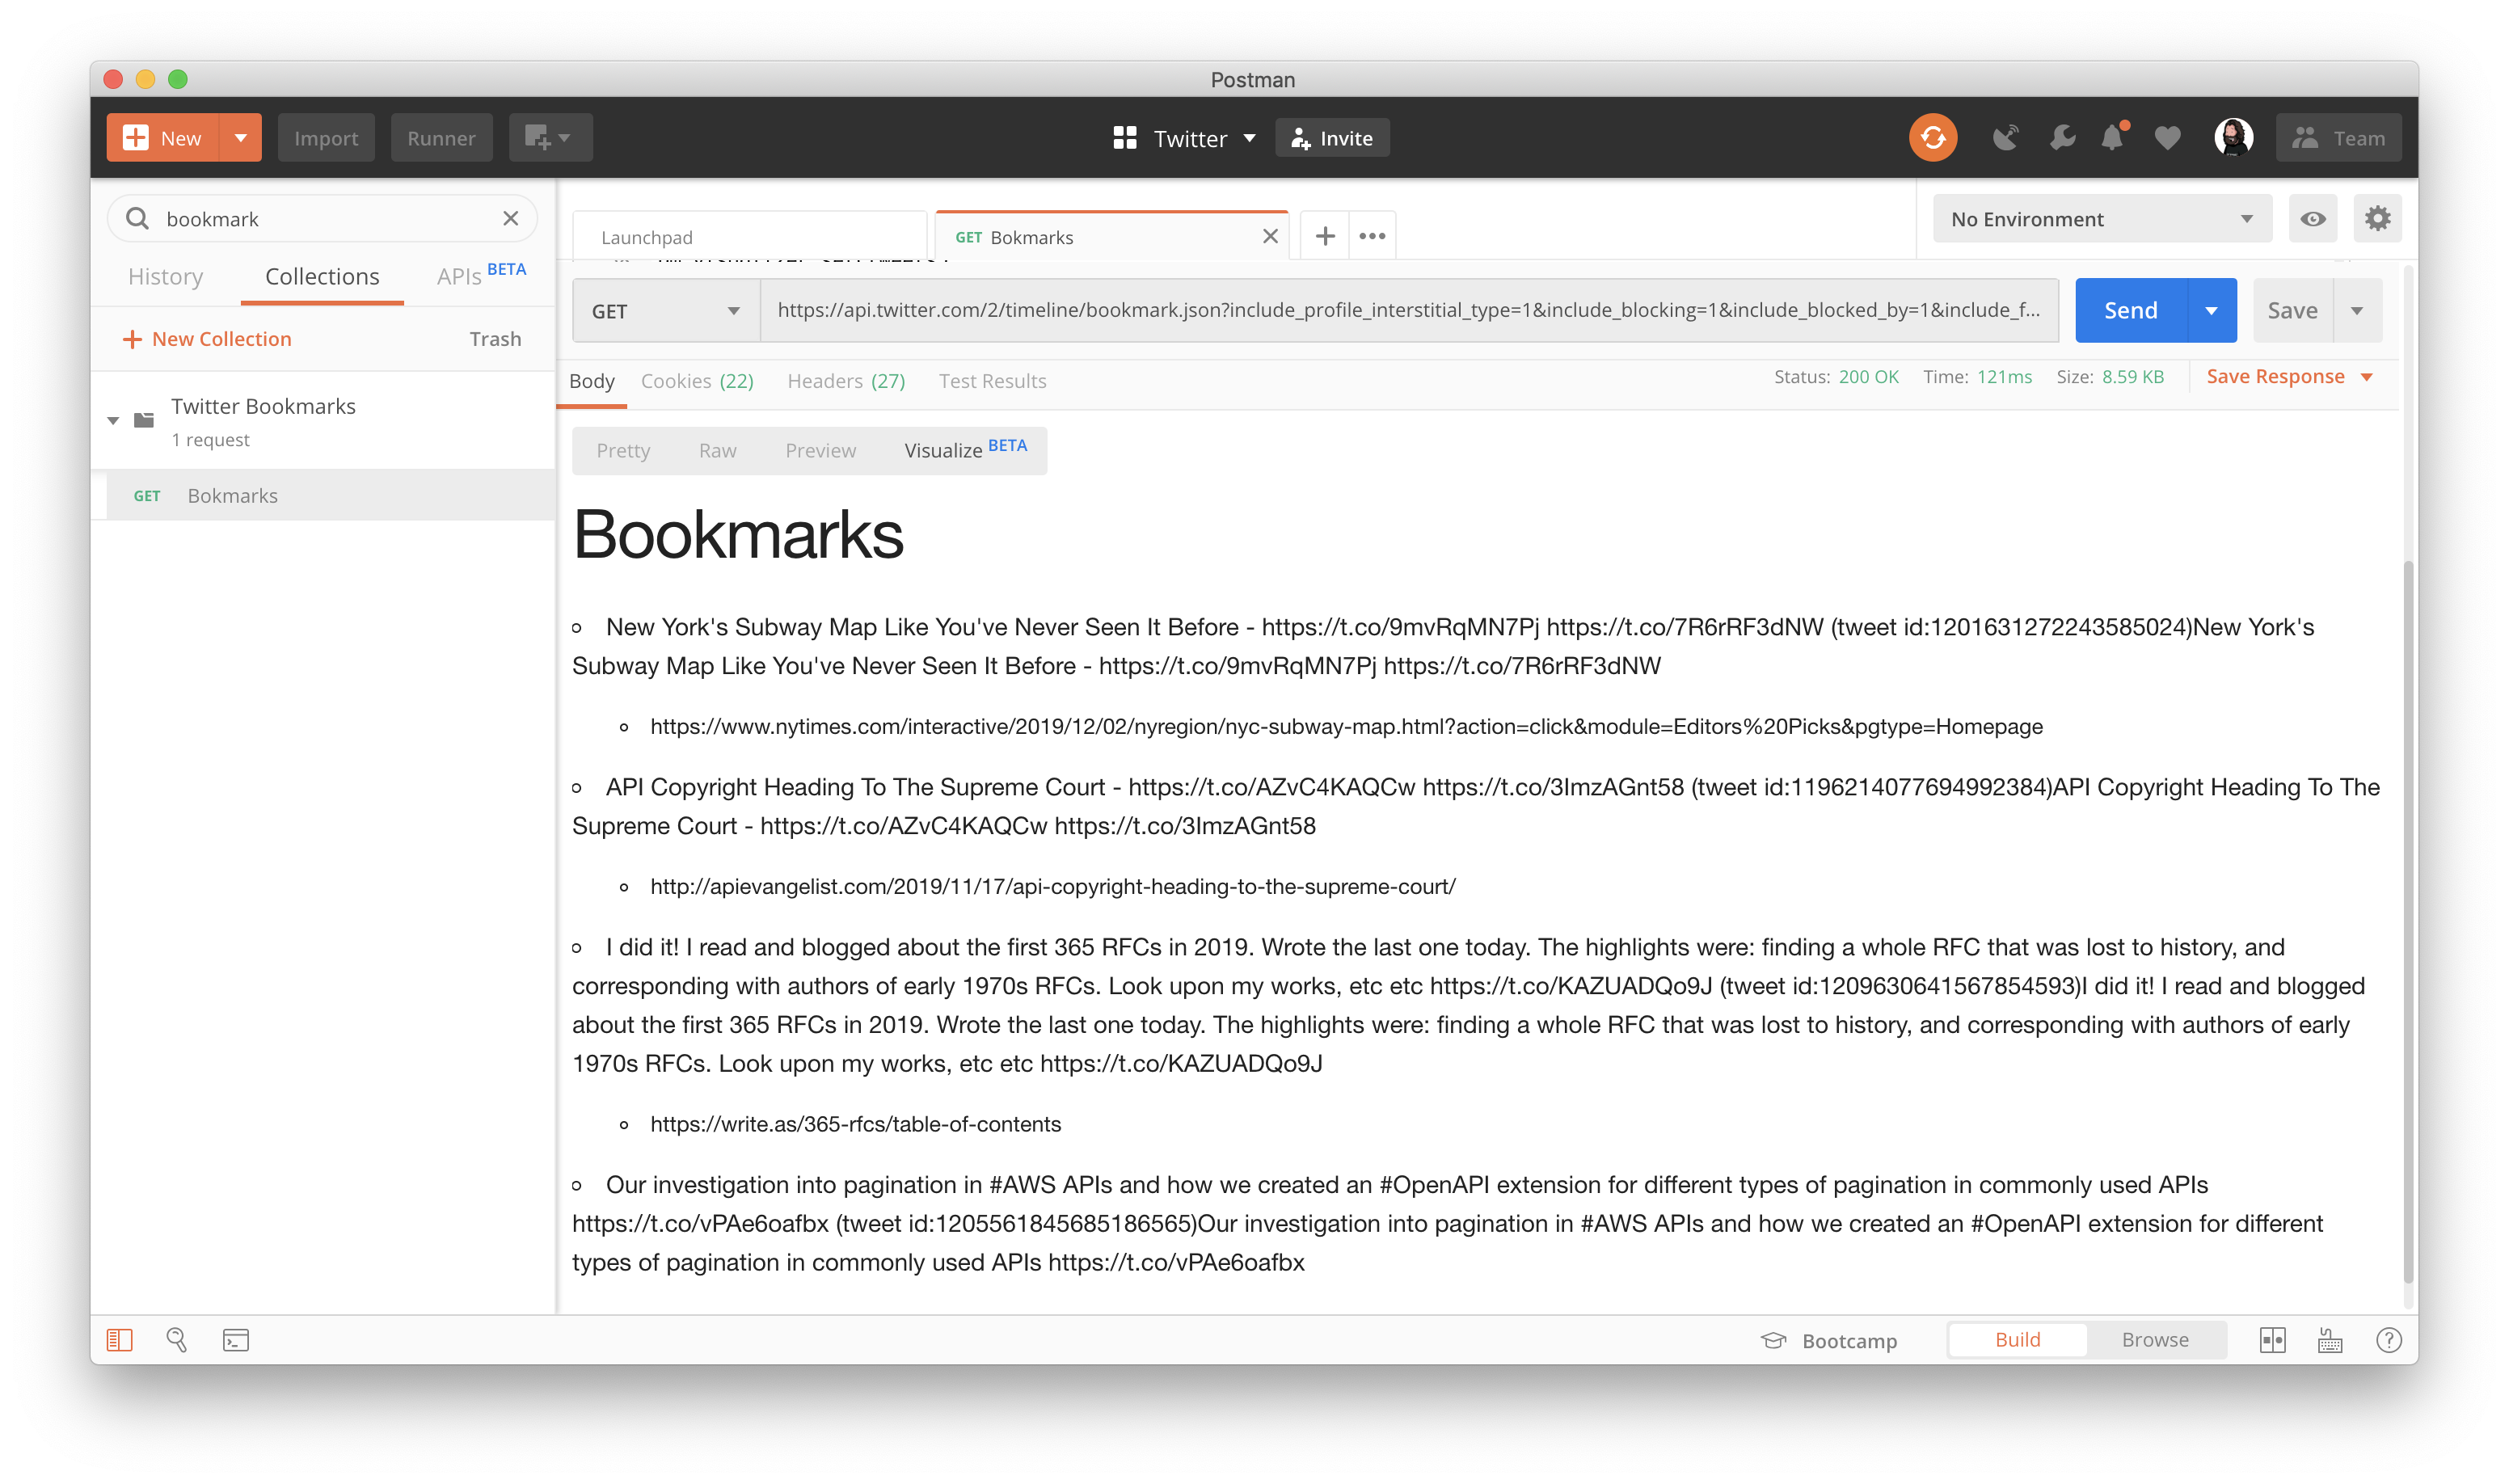Send the request
The image size is (2509, 1484).
pyautogui.click(x=2130, y=311)
